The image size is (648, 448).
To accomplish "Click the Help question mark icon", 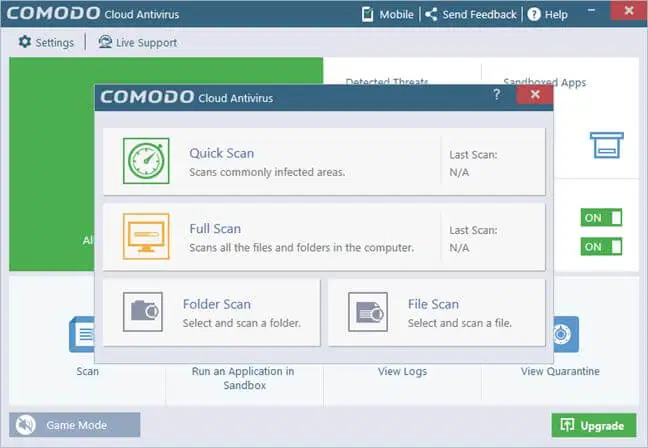I will click(534, 14).
